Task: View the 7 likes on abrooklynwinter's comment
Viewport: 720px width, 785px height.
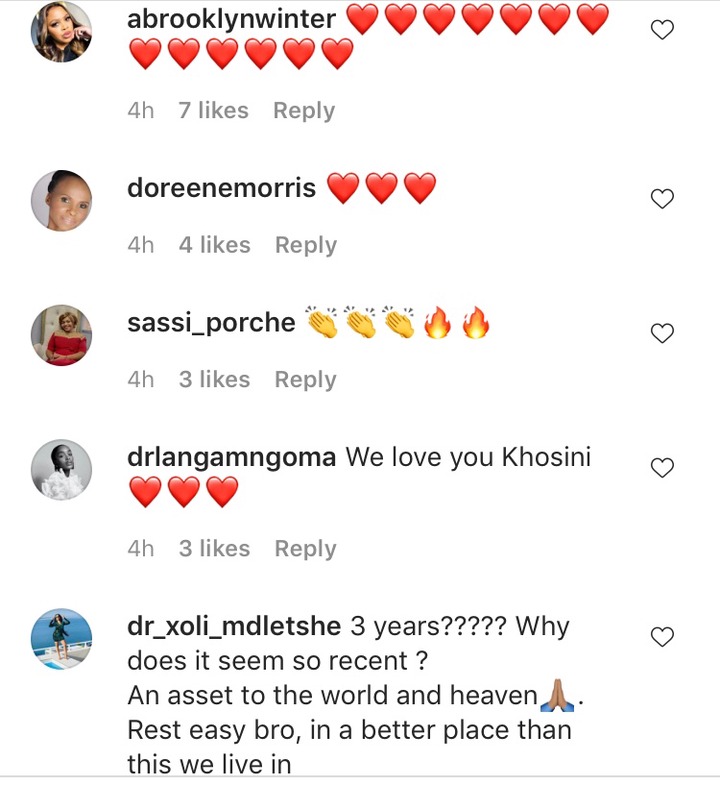Action: click(213, 110)
